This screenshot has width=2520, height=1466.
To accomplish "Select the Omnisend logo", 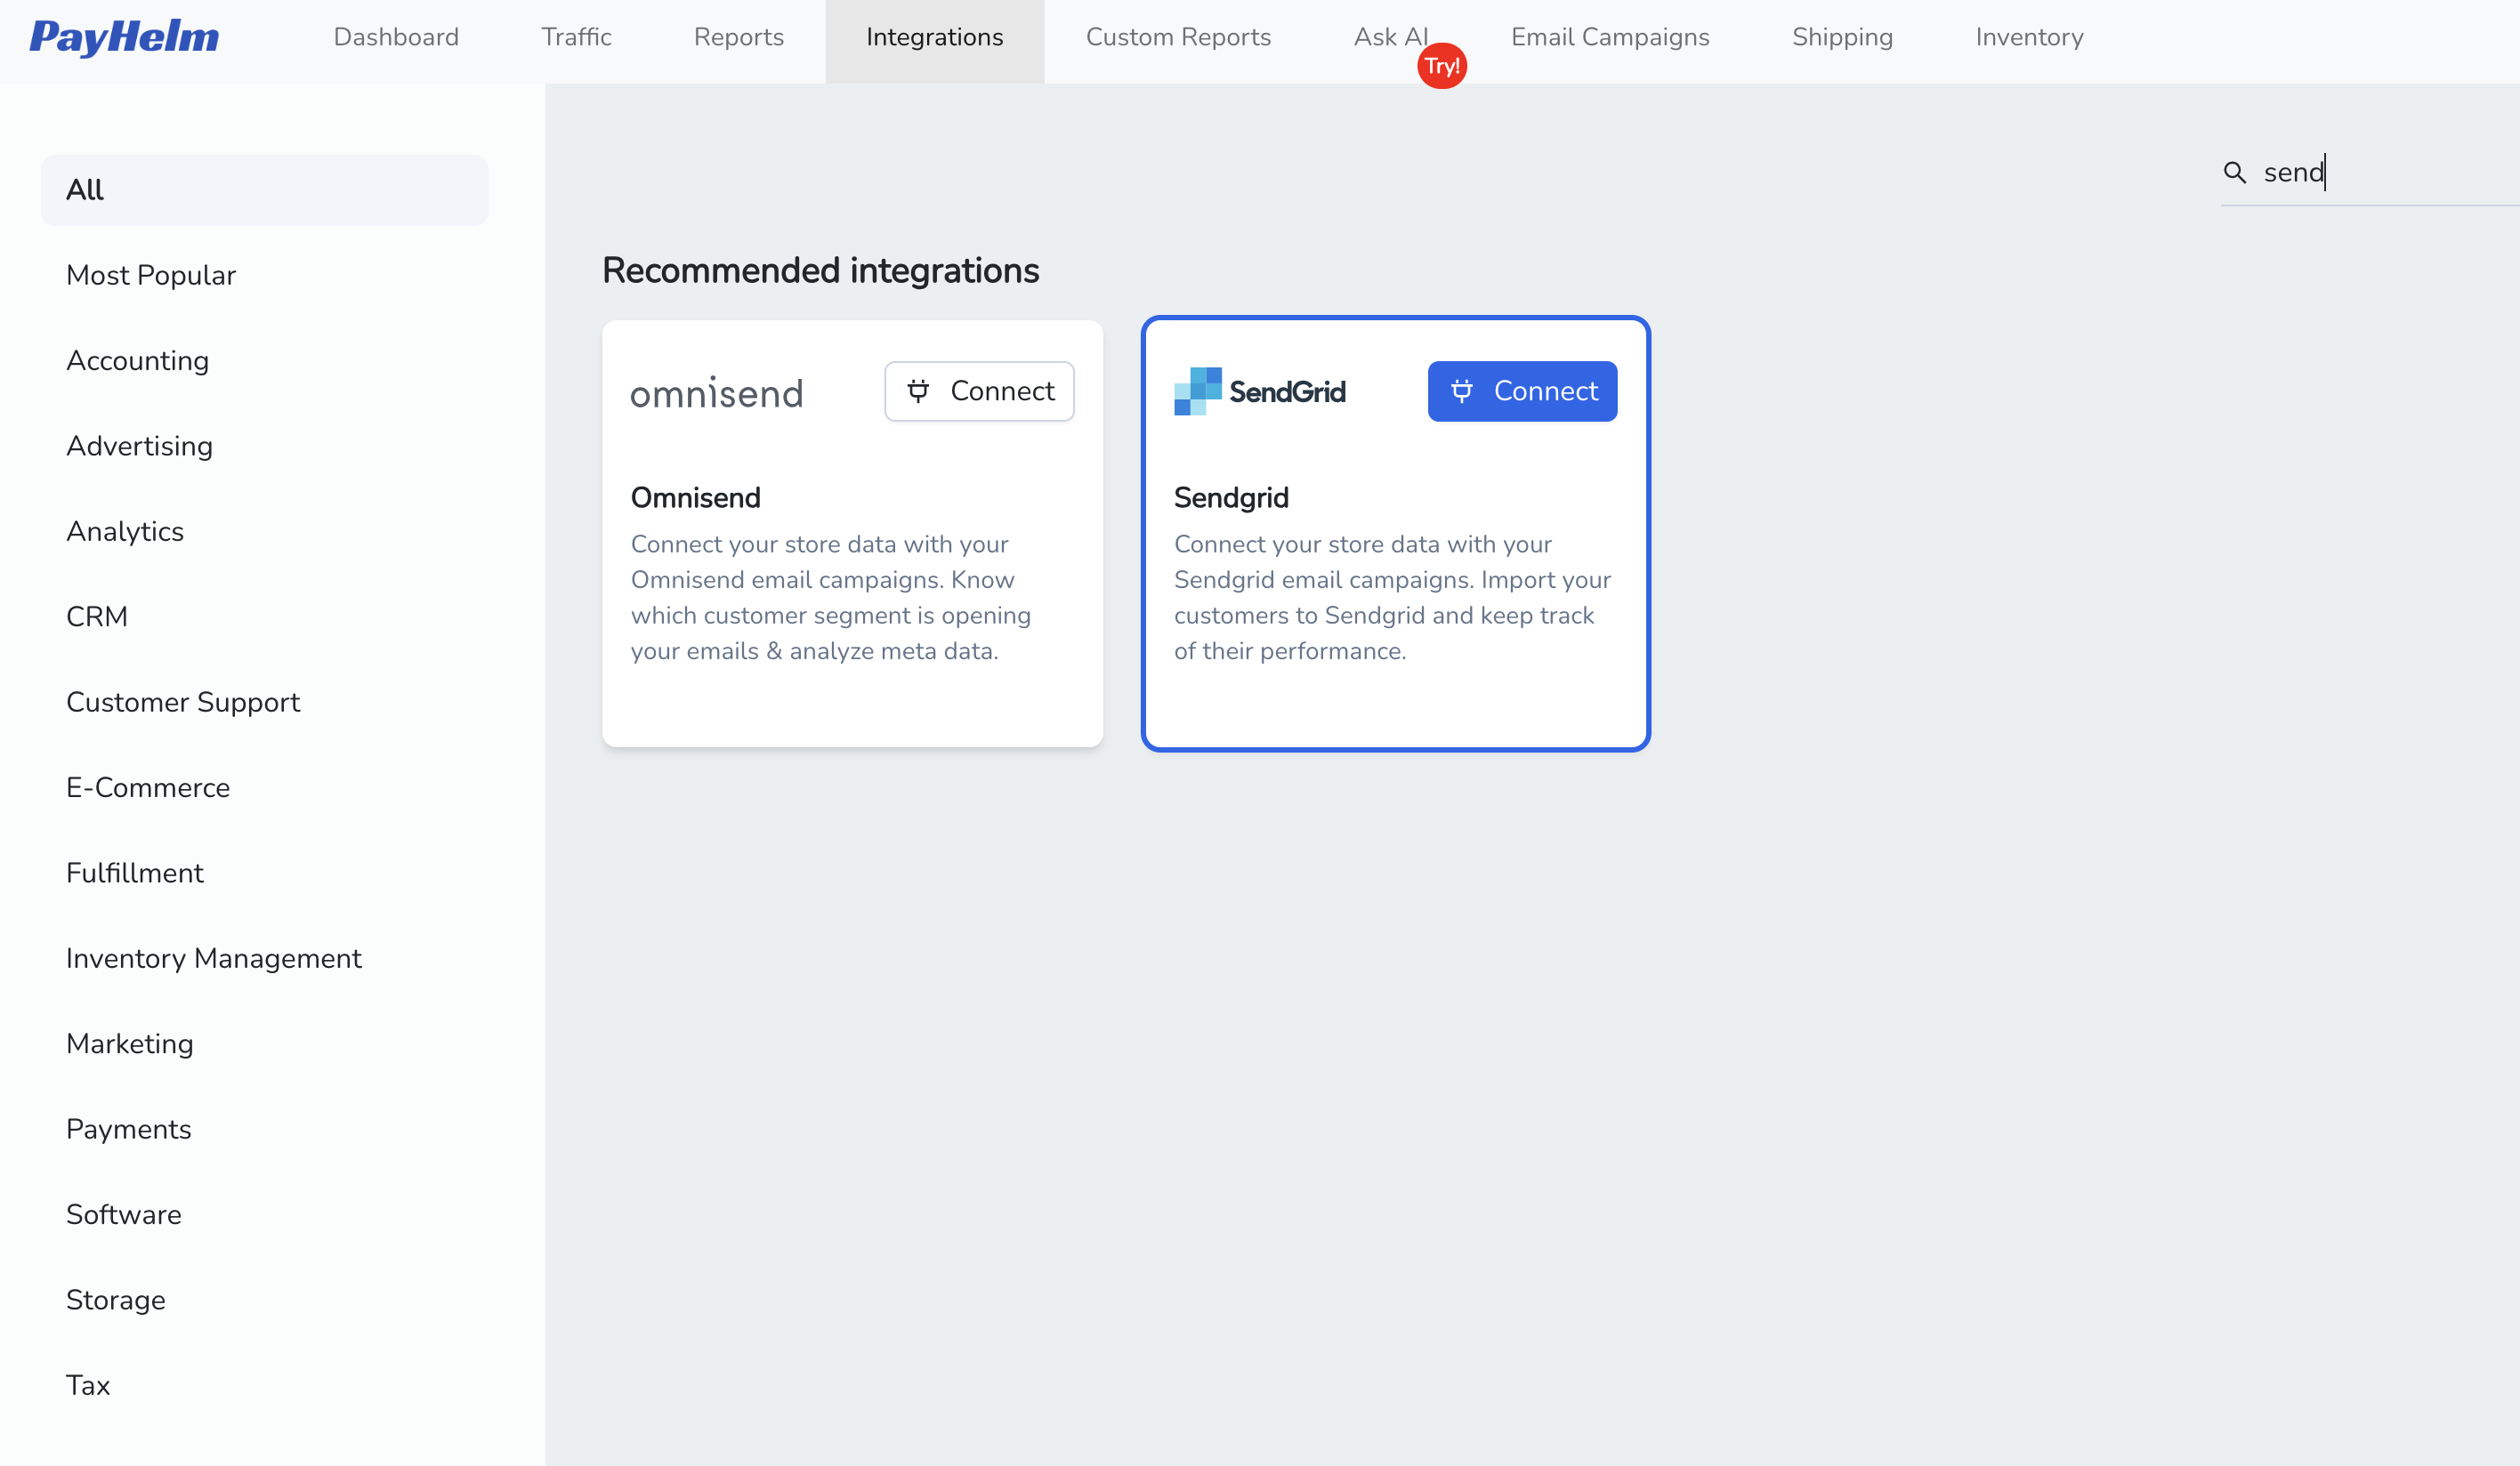I will (717, 392).
